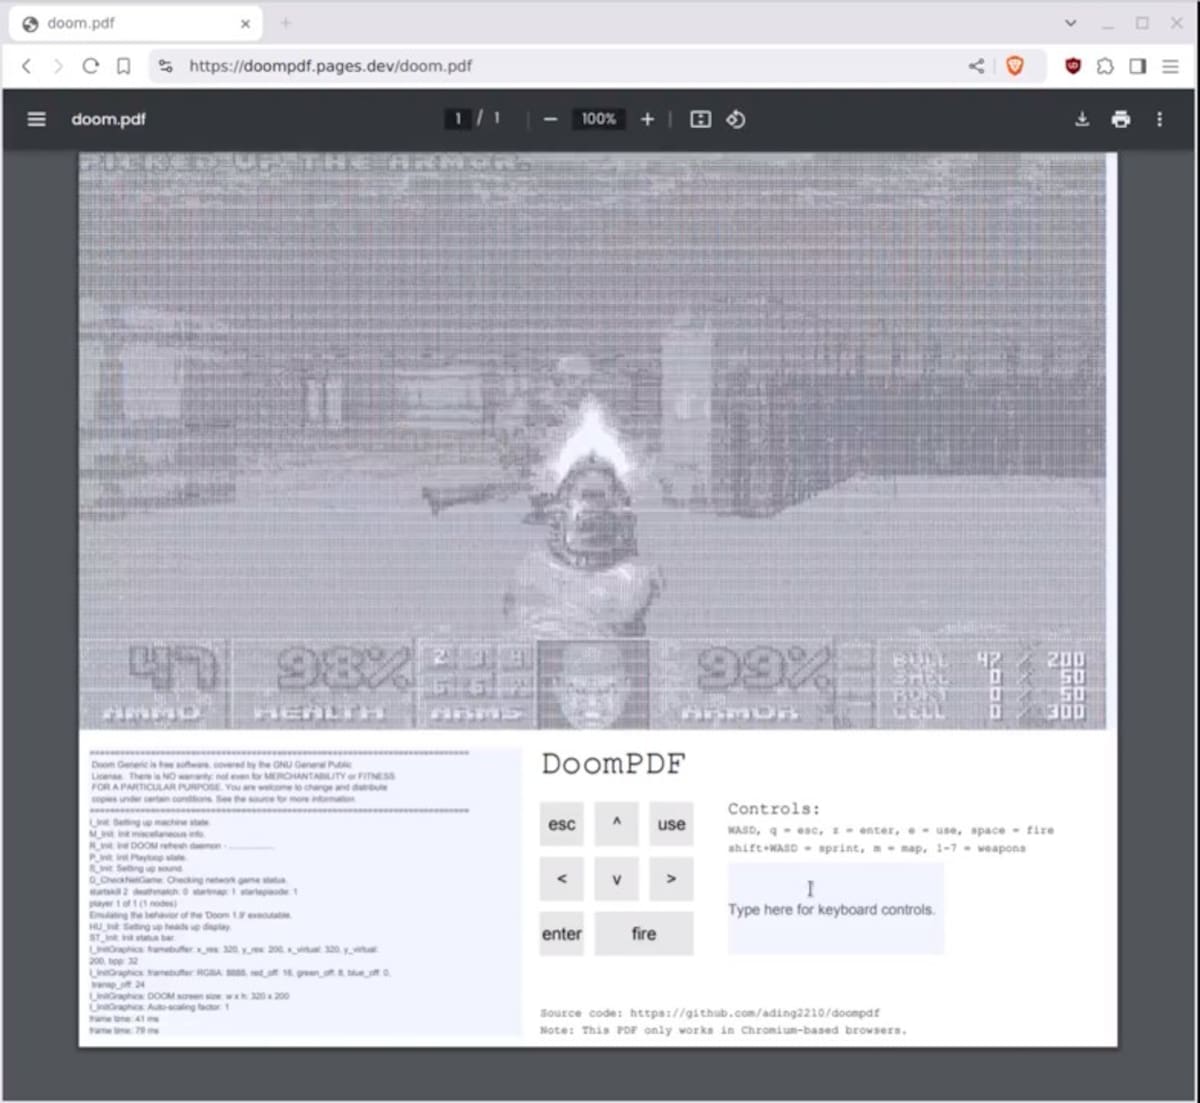Reload the doom.pdf page
Image resolution: width=1200 pixels, height=1103 pixels.
coord(91,66)
